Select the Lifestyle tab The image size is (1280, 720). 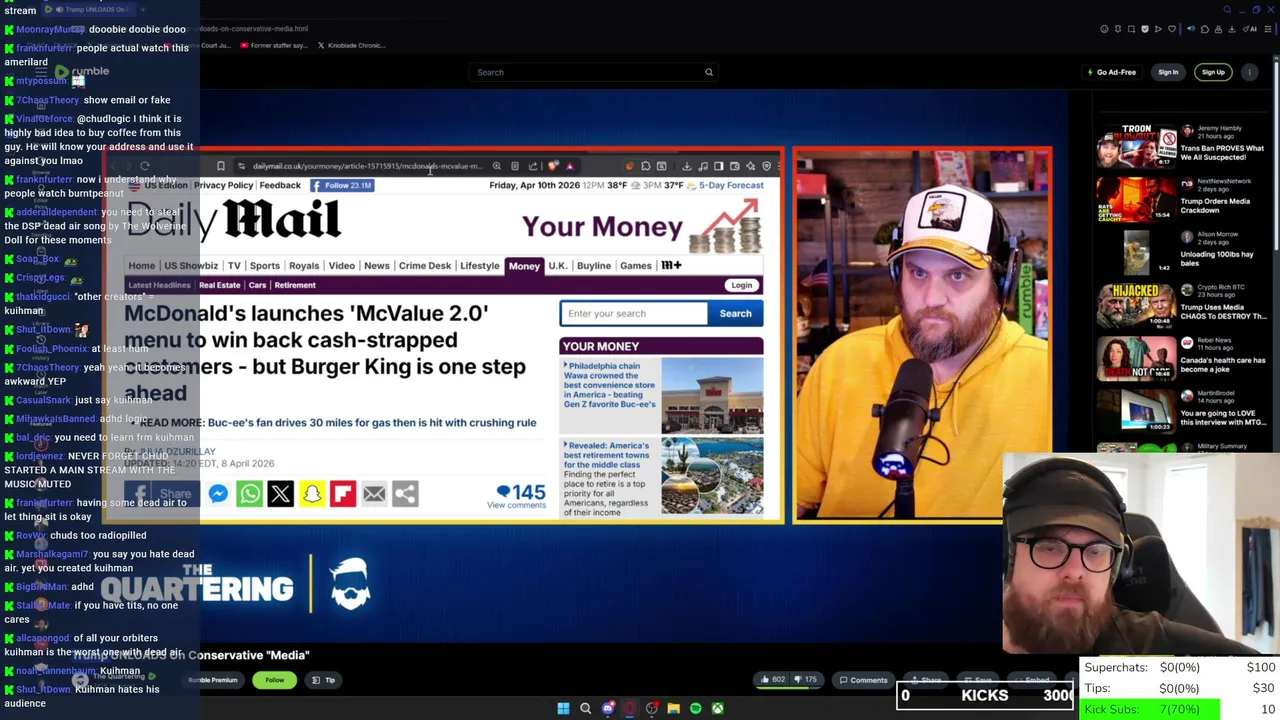479,266
